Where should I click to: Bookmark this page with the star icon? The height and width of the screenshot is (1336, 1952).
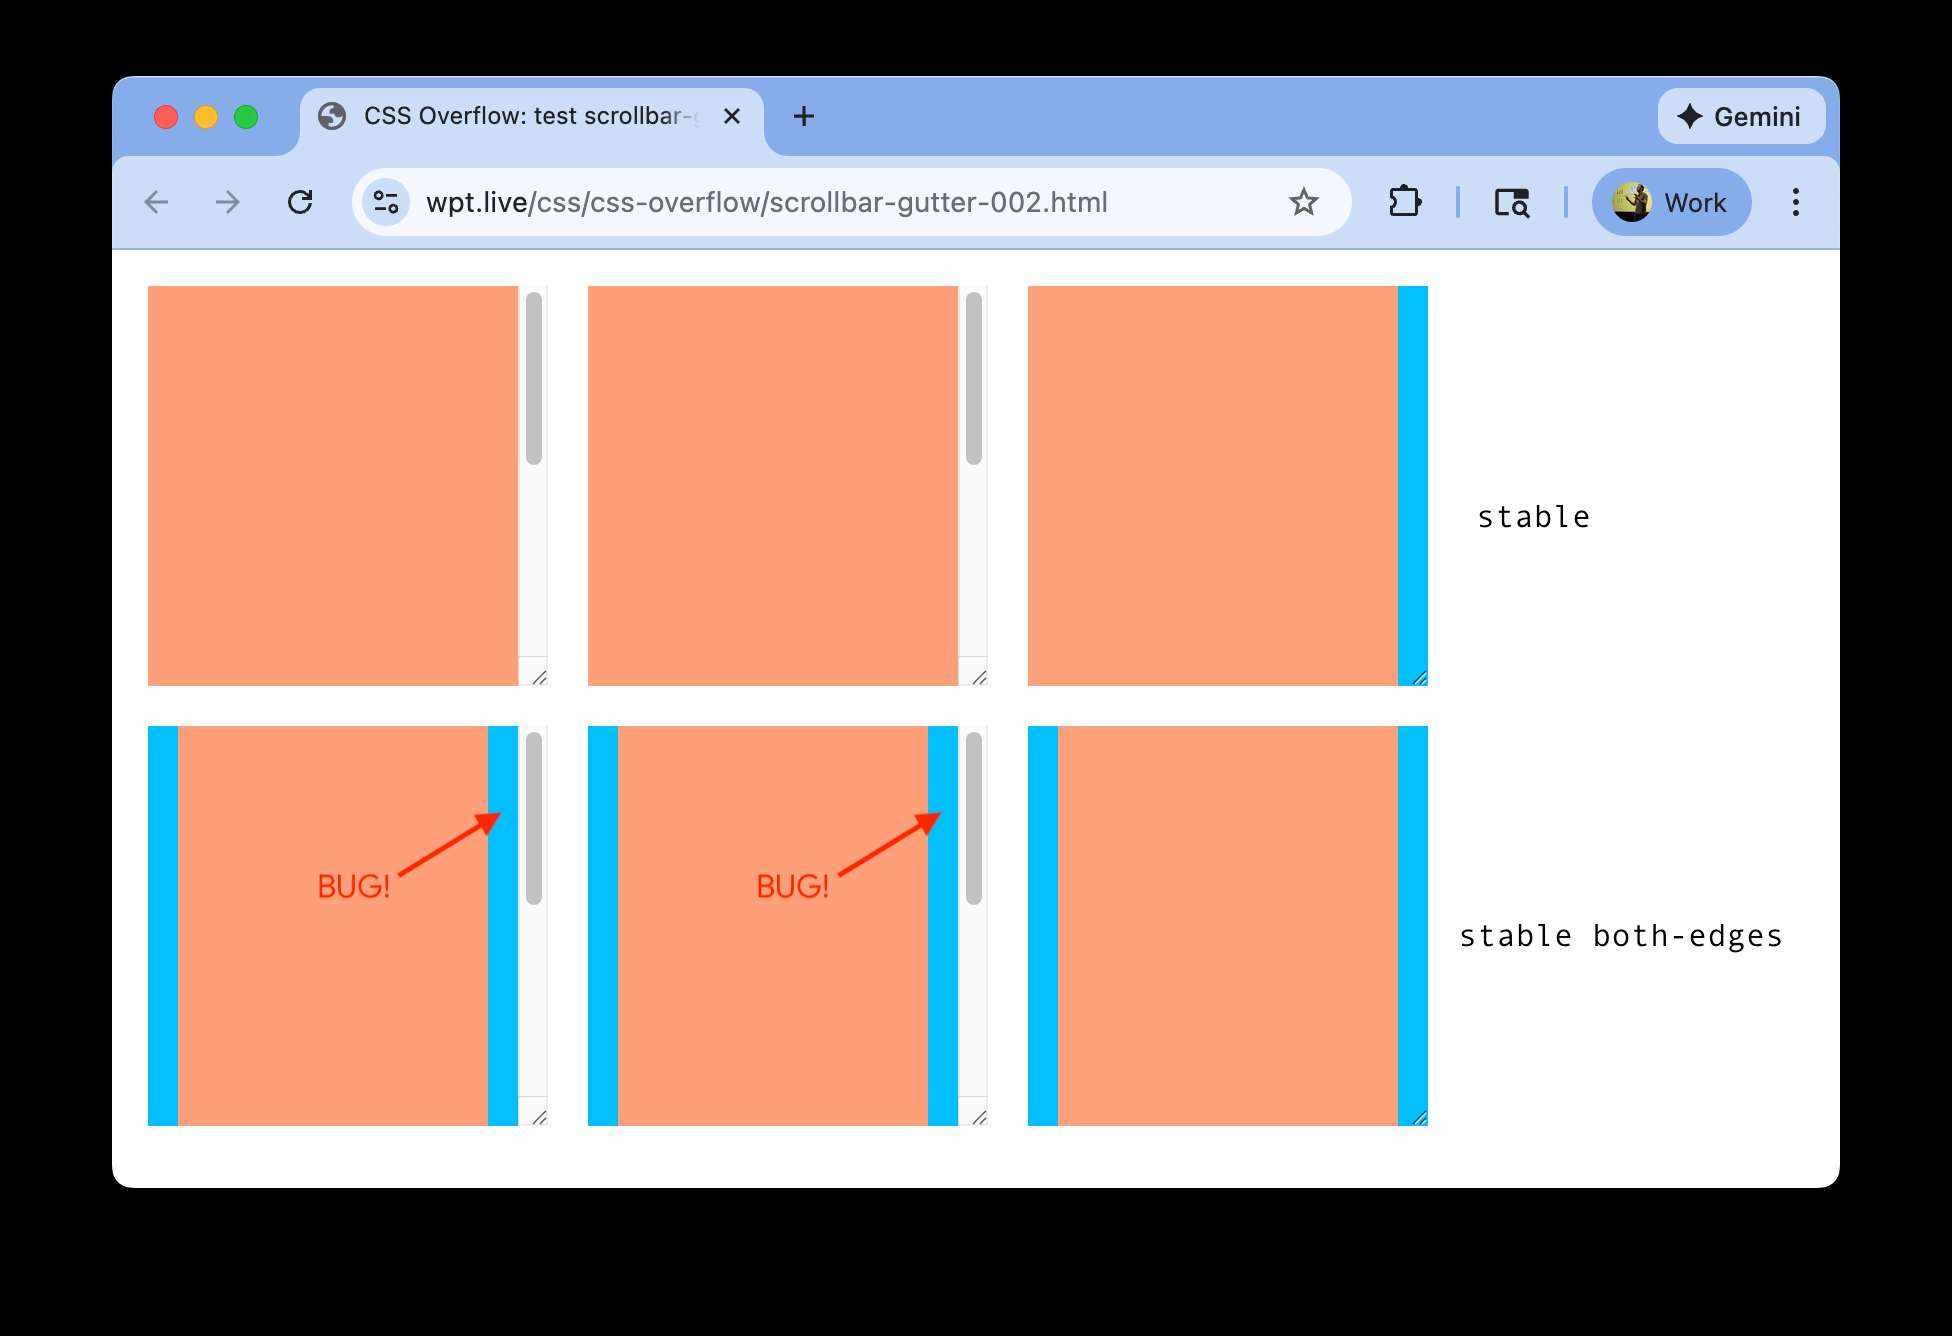pyautogui.click(x=1303, y=203)
